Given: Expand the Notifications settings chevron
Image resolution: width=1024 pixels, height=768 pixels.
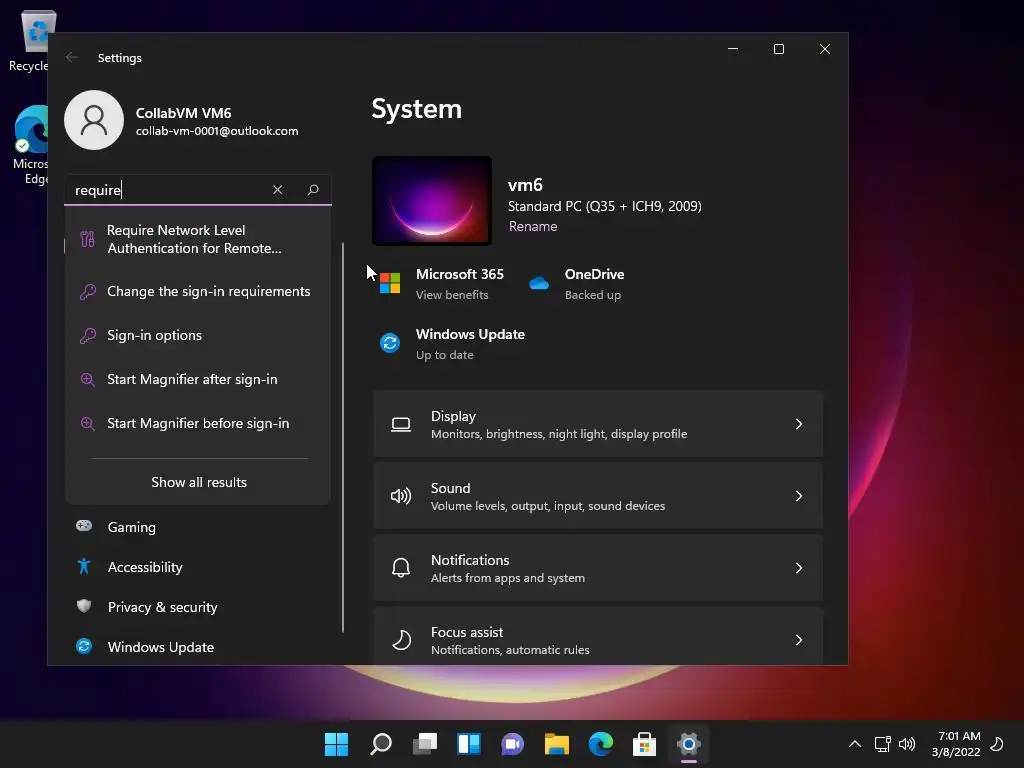Looking at the screenshot, I should pos(799,568).
